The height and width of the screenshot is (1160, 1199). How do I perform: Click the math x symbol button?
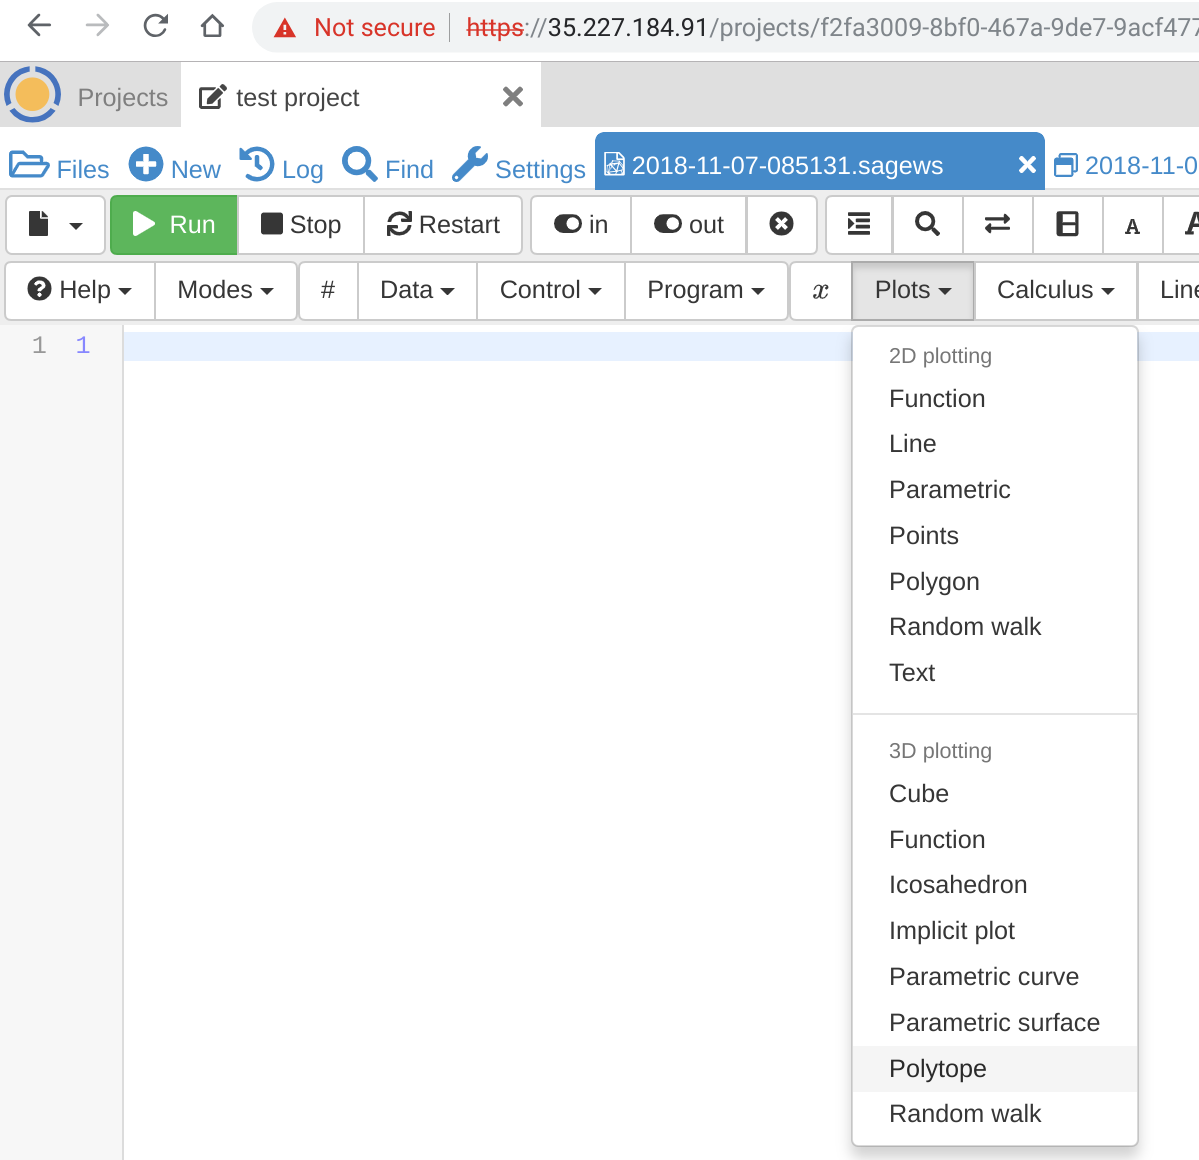(820, 290)
